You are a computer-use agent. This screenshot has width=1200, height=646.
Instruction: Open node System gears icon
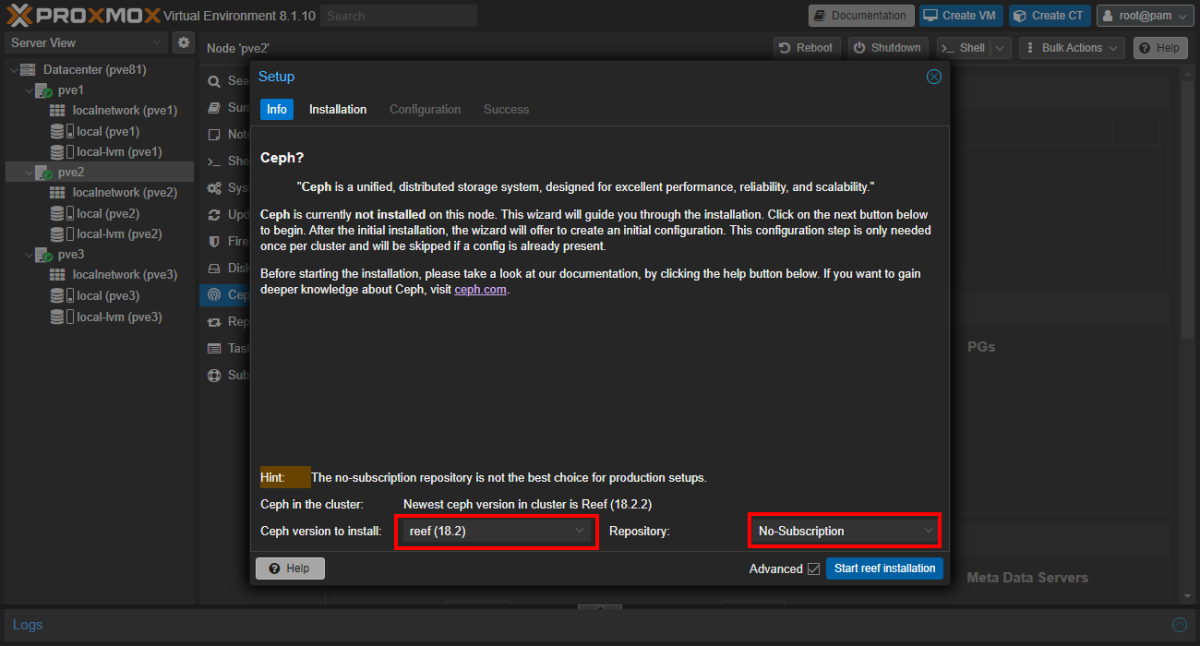click(214, 188)
